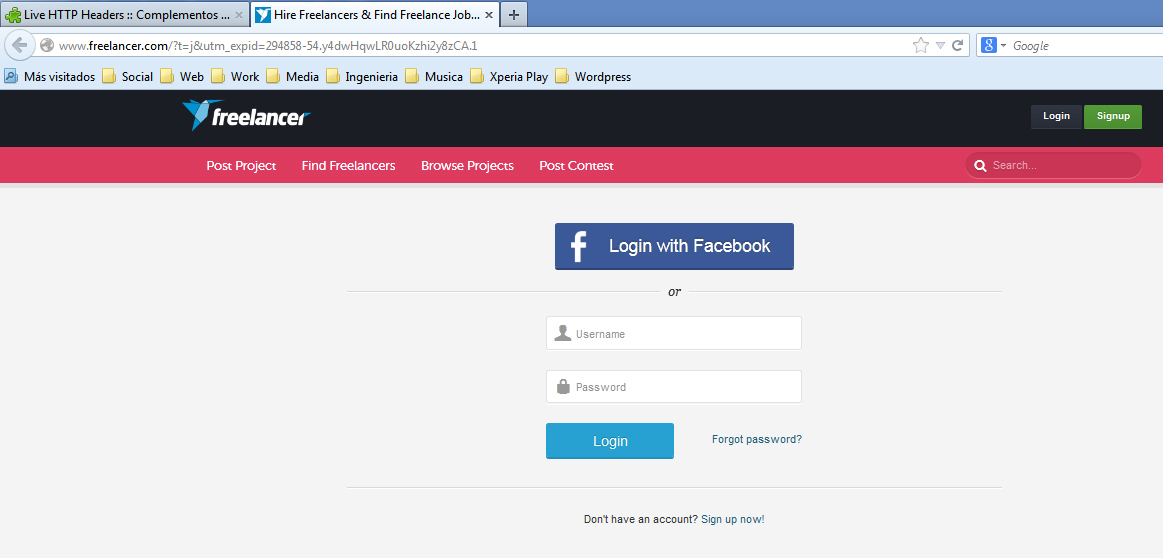The height and width of the screenshot is (558, 1163).
Task: Reload the page with the refresh icon
Action: pos(958,45)
